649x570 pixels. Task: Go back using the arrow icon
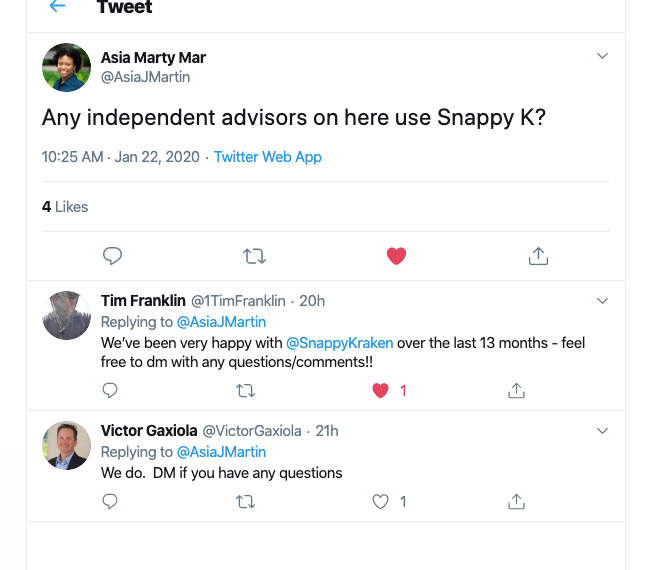pos(57,7)
